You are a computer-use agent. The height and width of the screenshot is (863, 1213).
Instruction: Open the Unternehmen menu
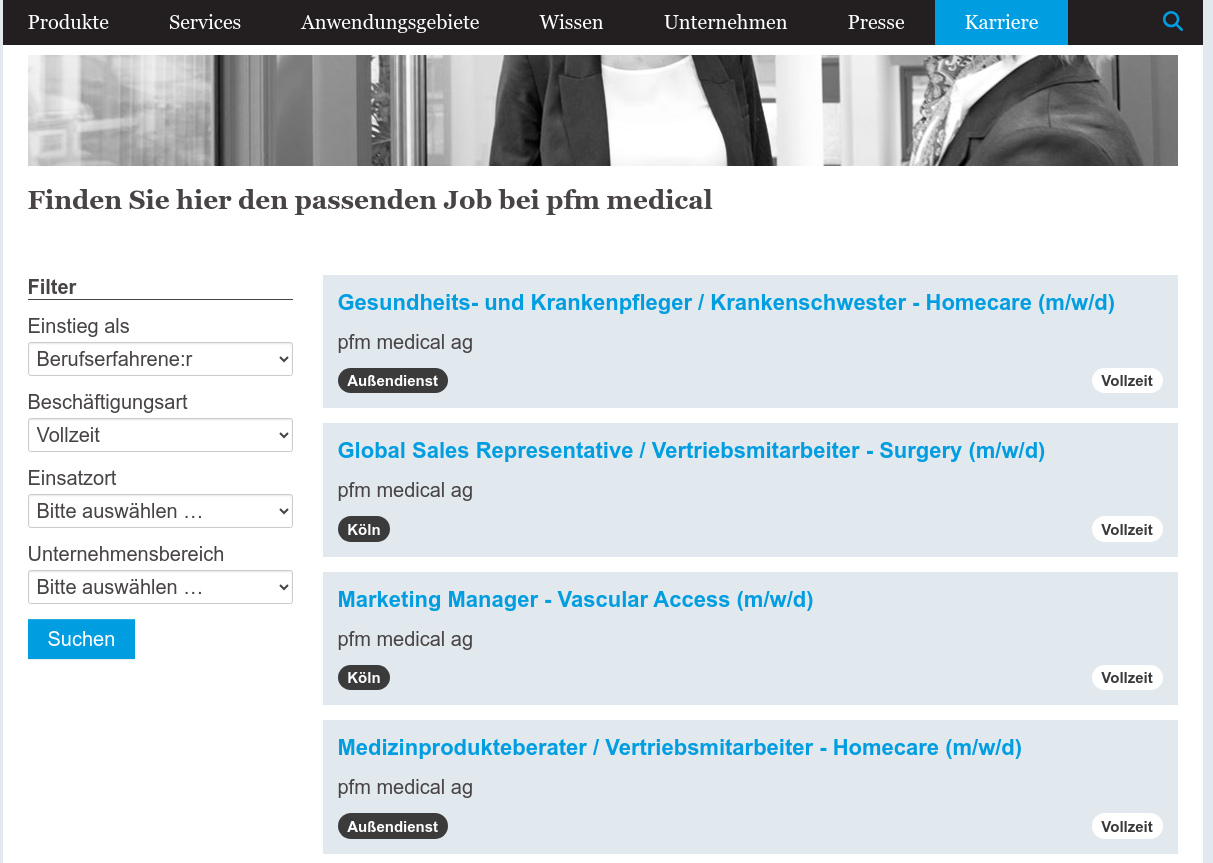click(x=725, y=22)
